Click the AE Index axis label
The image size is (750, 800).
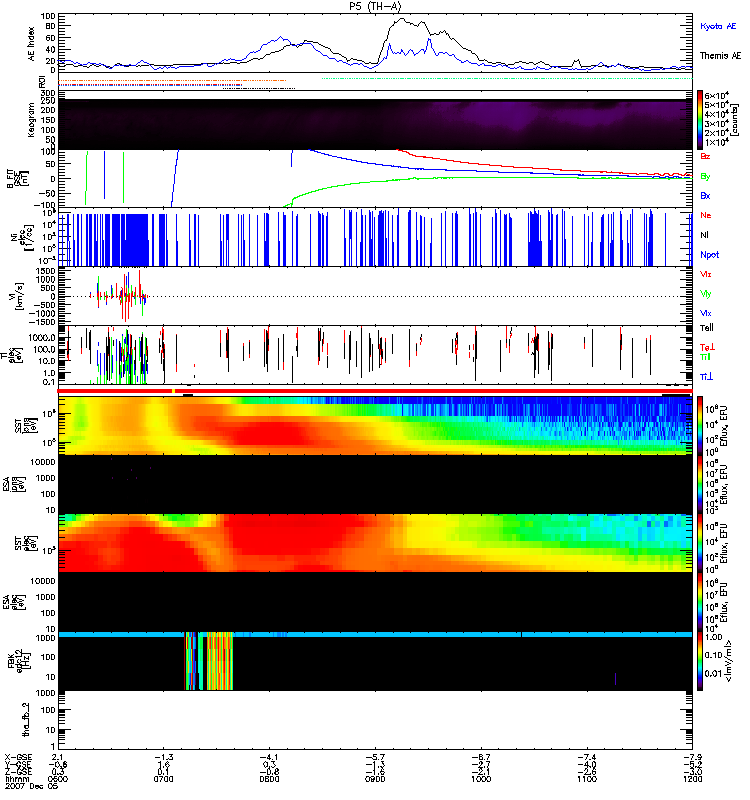pos(31,44)
